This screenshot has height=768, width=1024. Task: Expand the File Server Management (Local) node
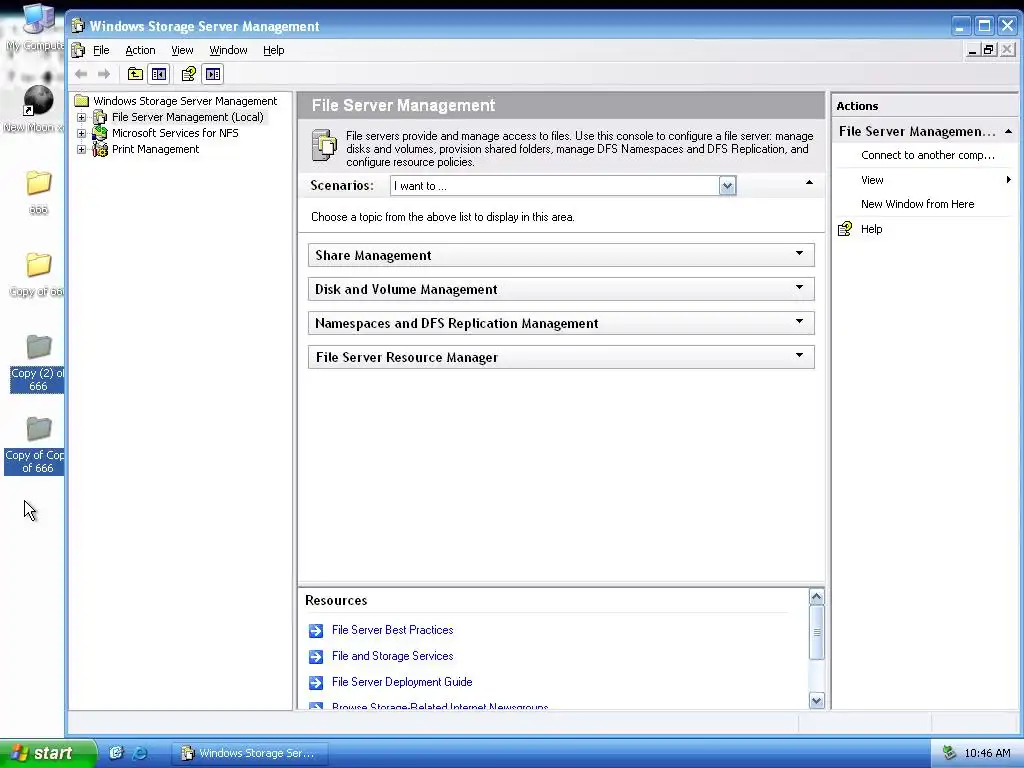(82, 118)
